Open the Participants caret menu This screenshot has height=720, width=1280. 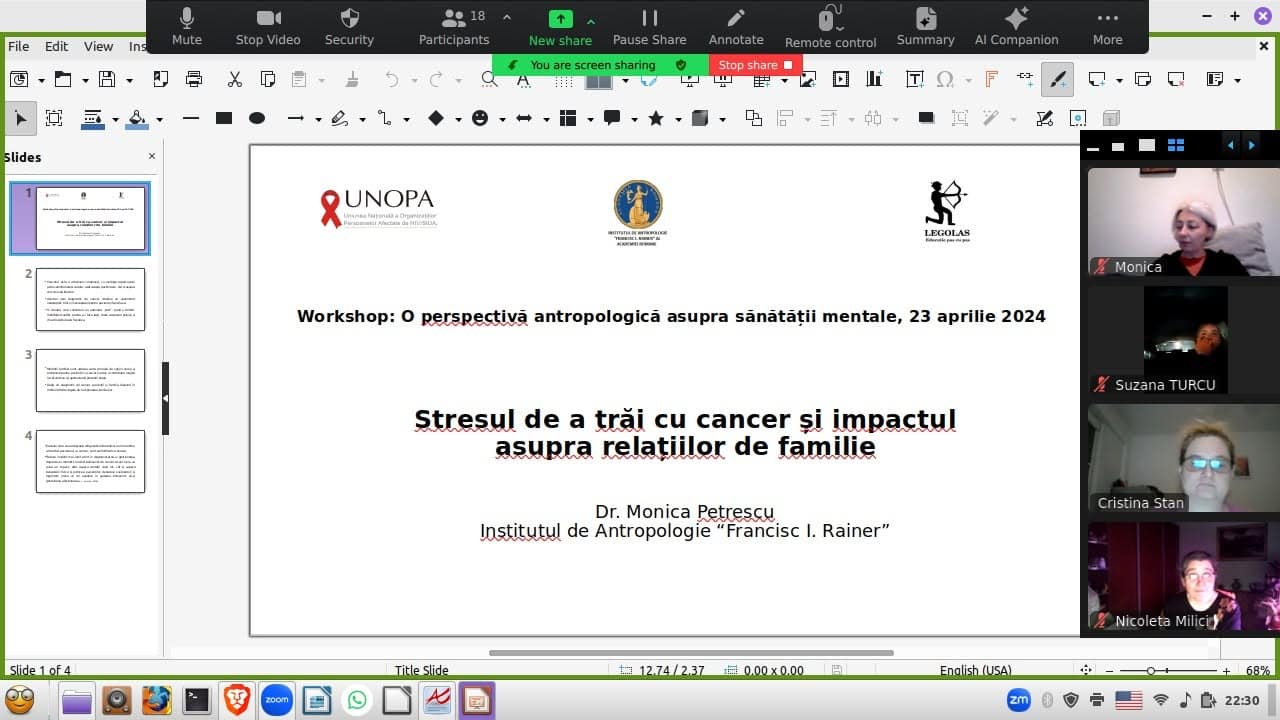coord(506,18)
